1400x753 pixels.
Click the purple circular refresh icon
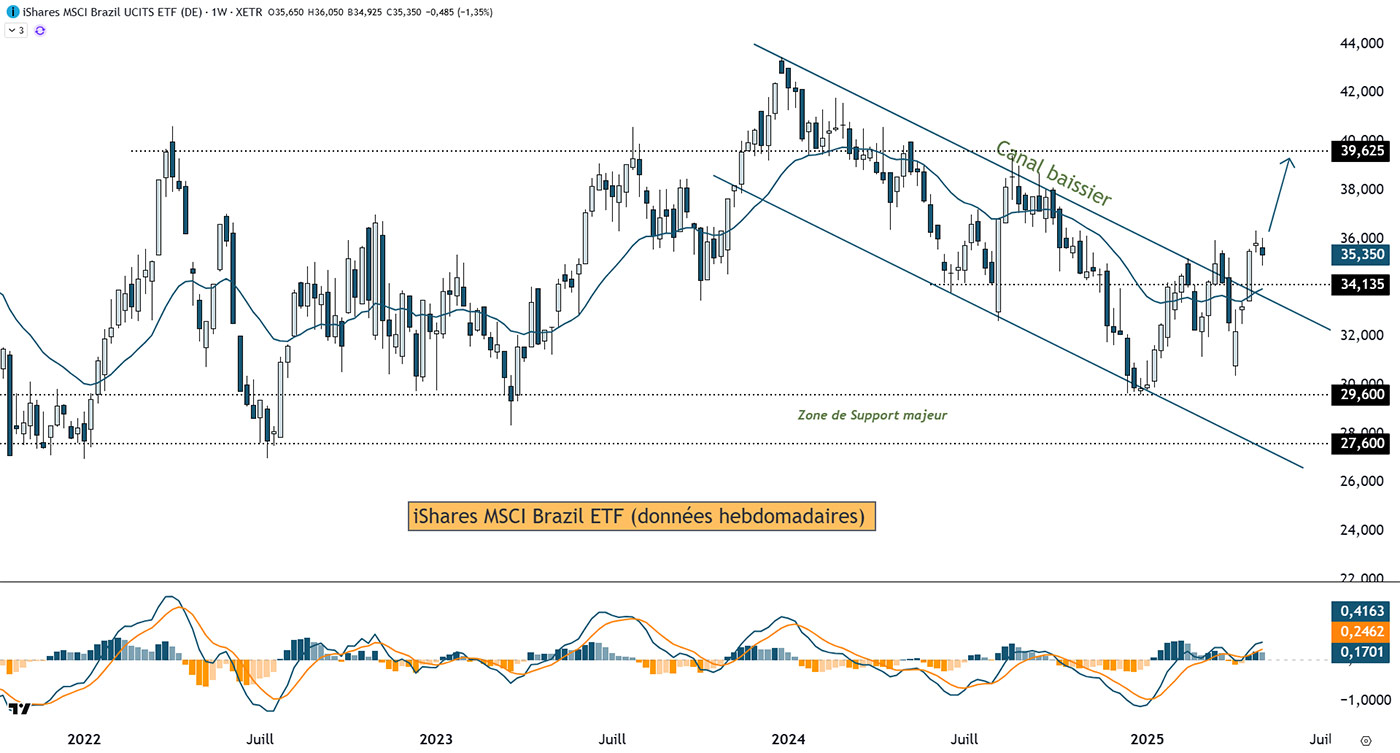click(x=40, y=31)
